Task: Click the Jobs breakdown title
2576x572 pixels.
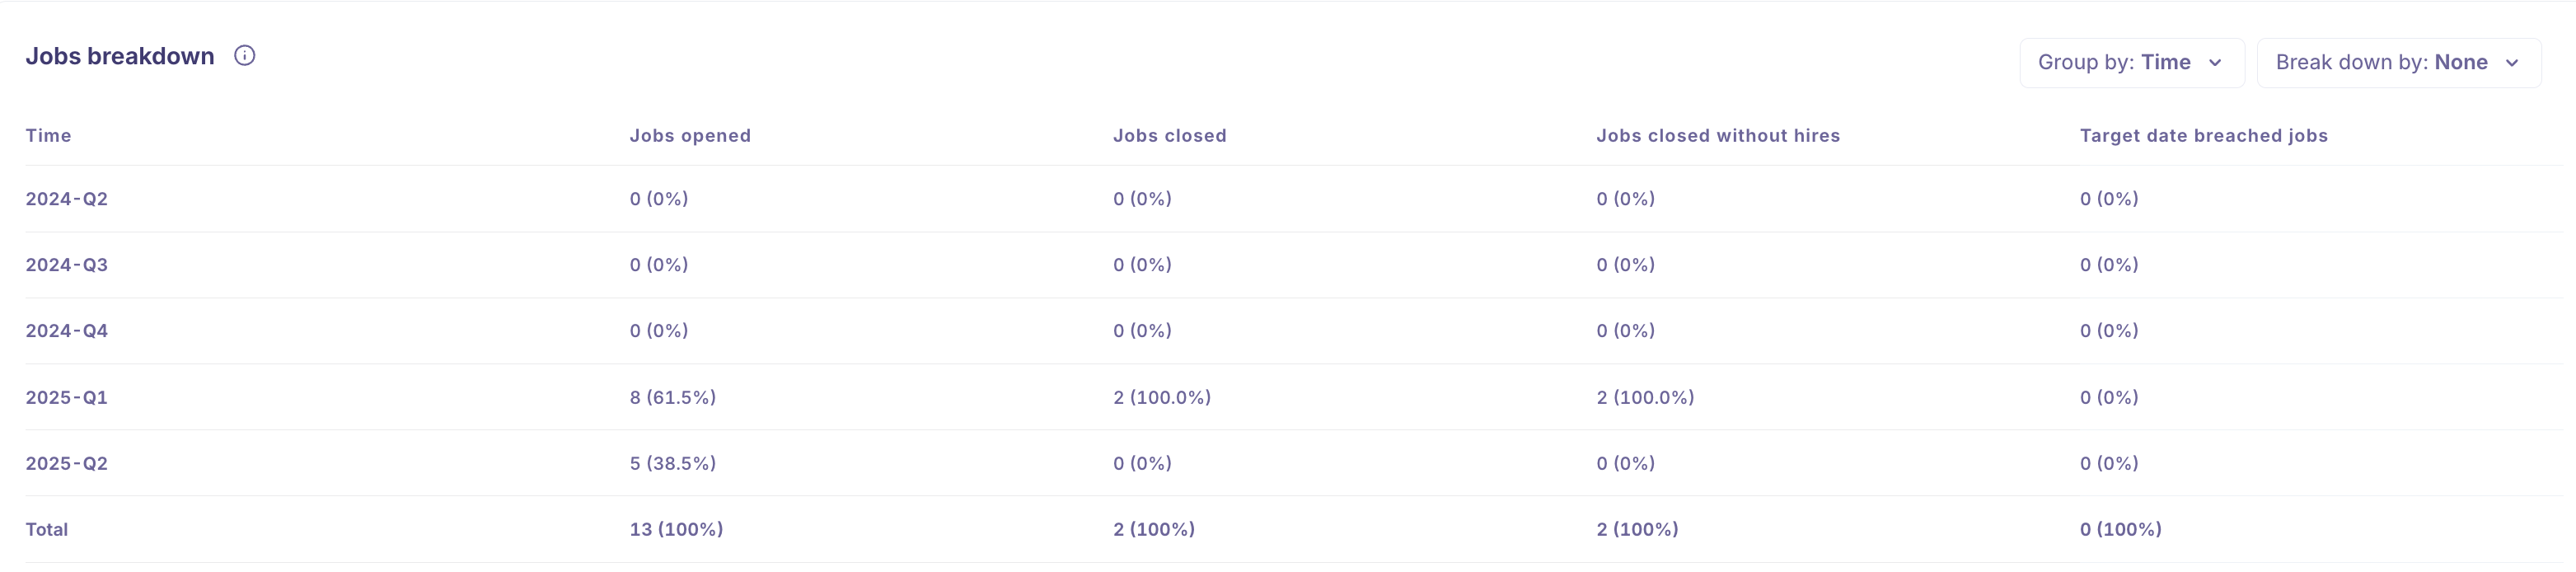Action: tap(120, 56)
